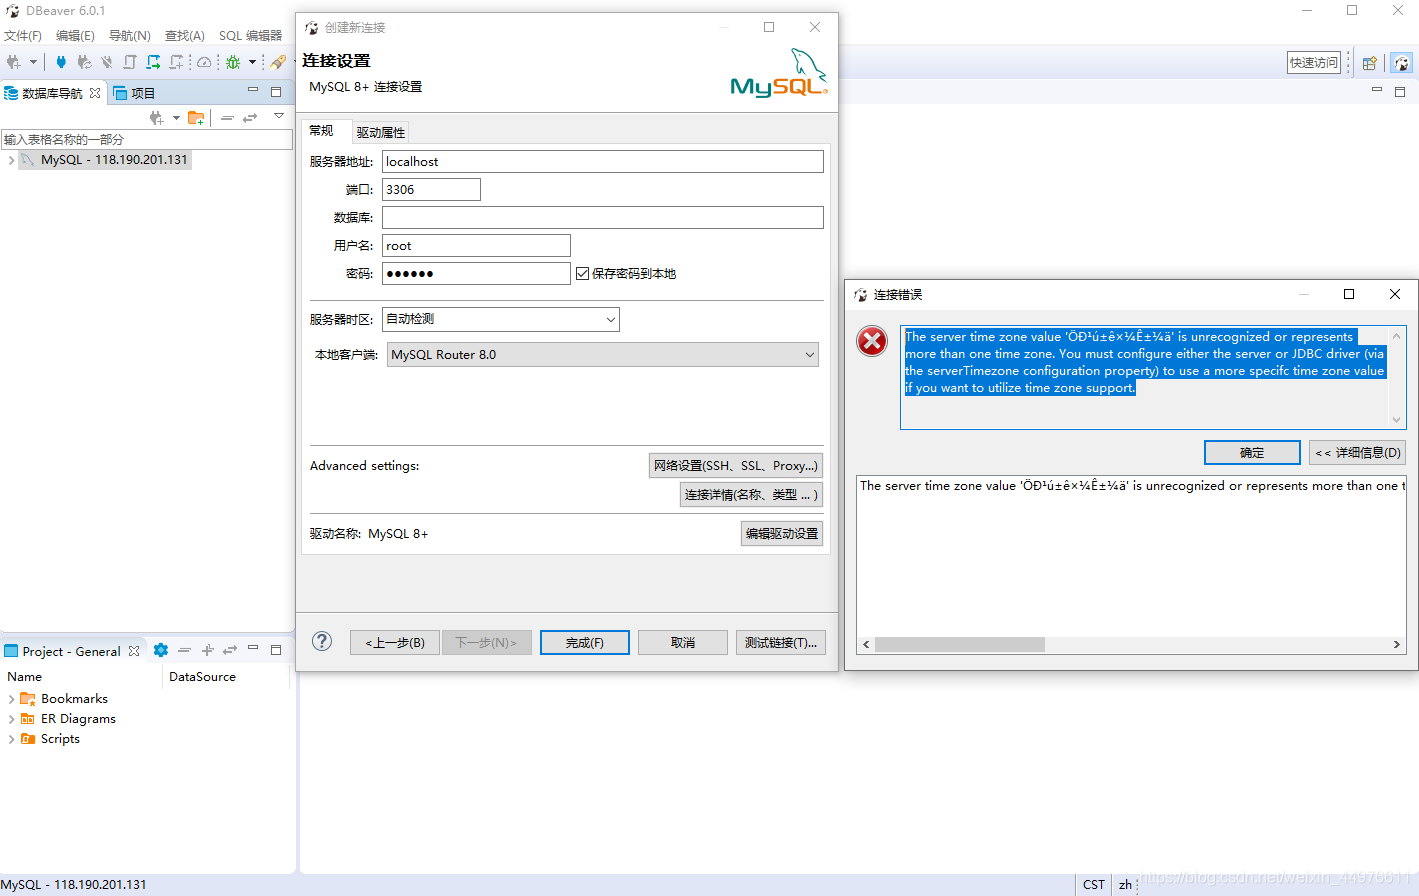Screen dimensions: 1419x896
Task: Expand the Bookmarks folder
Action: pos(11,699)
